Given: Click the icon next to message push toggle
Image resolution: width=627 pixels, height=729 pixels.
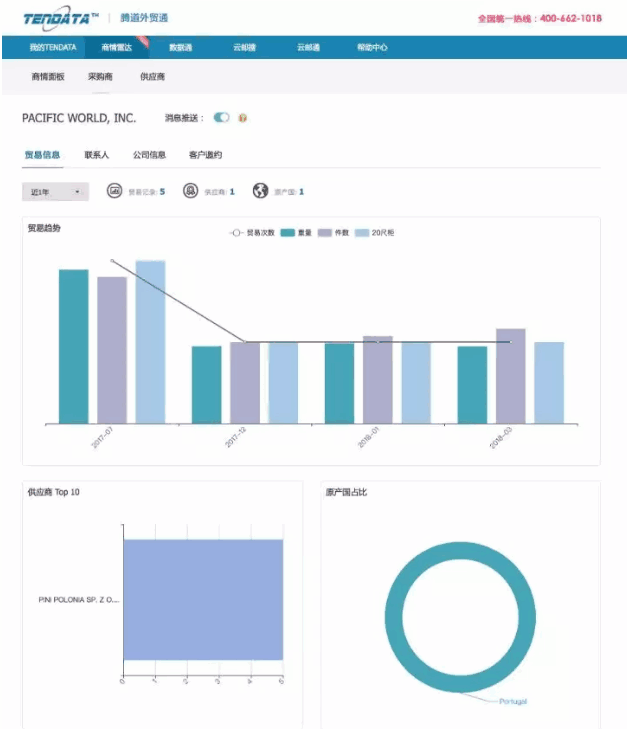Looking at the screenshot, I should 242,118.
